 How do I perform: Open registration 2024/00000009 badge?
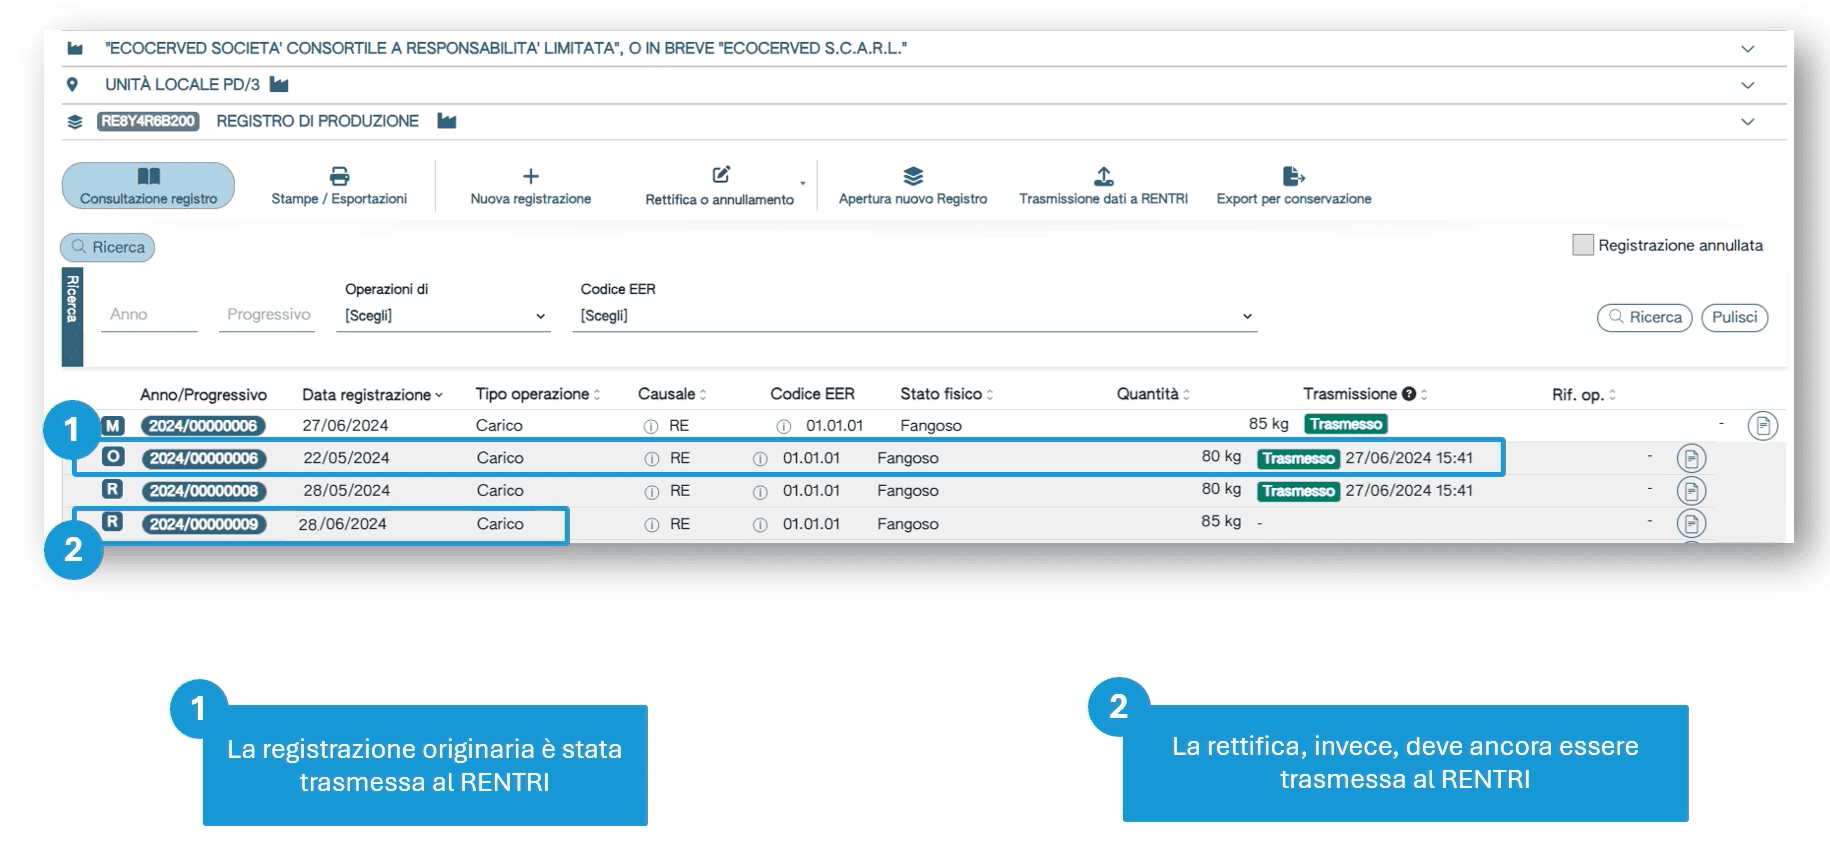[203, 524]
